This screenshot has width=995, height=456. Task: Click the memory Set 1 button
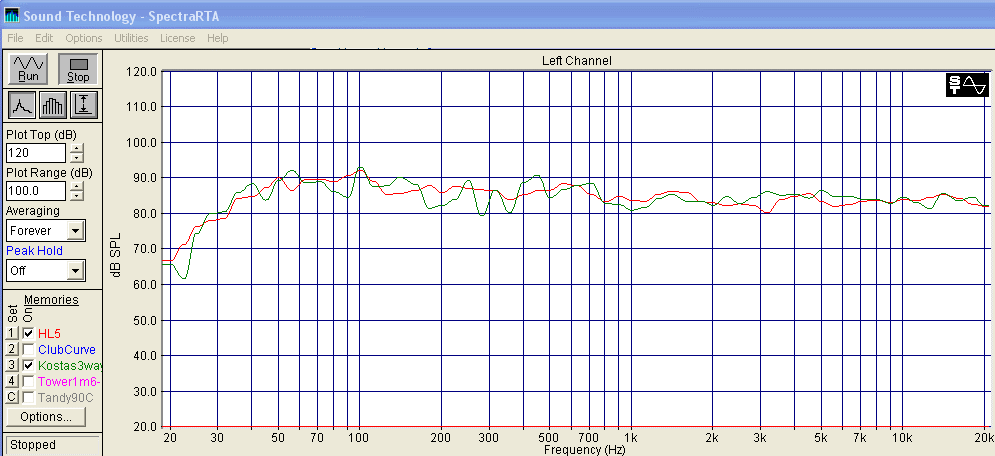point(11,333)
